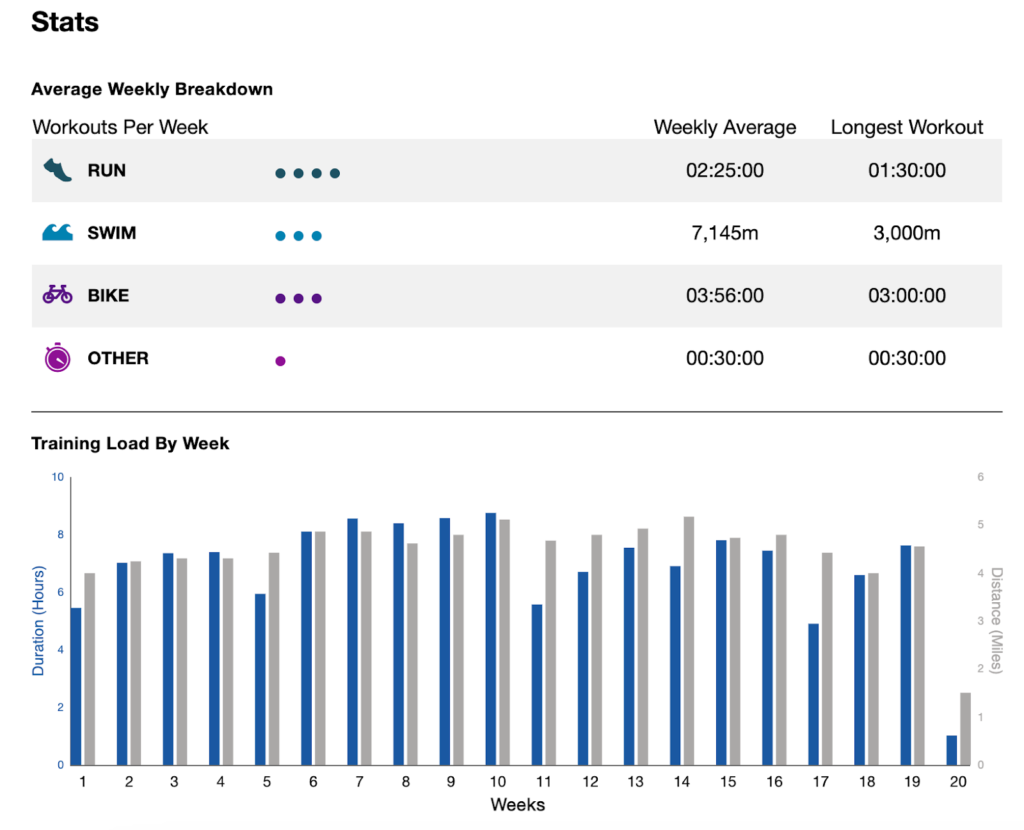Click the gray distance bar for week 1
This screenshot has height=830, width=1024.
pos(90,669)
